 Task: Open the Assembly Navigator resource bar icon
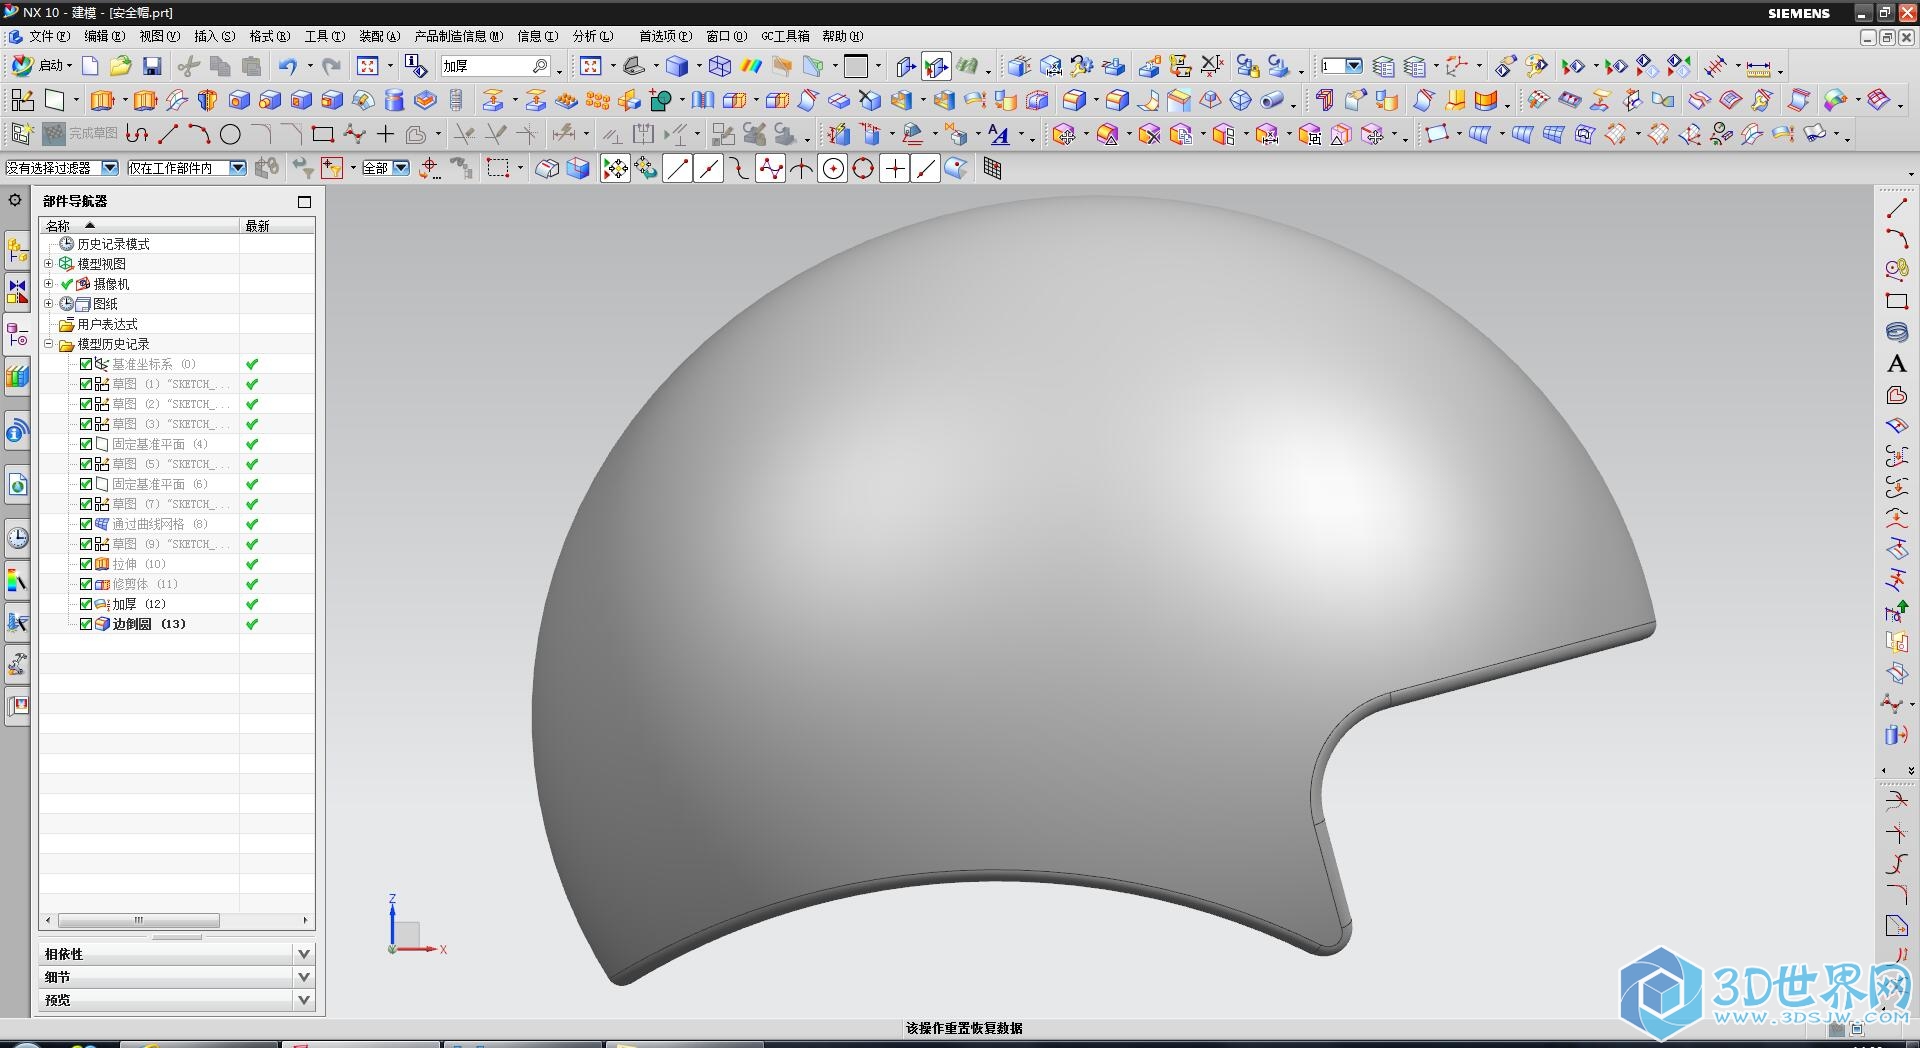click(x=17, y=249)
